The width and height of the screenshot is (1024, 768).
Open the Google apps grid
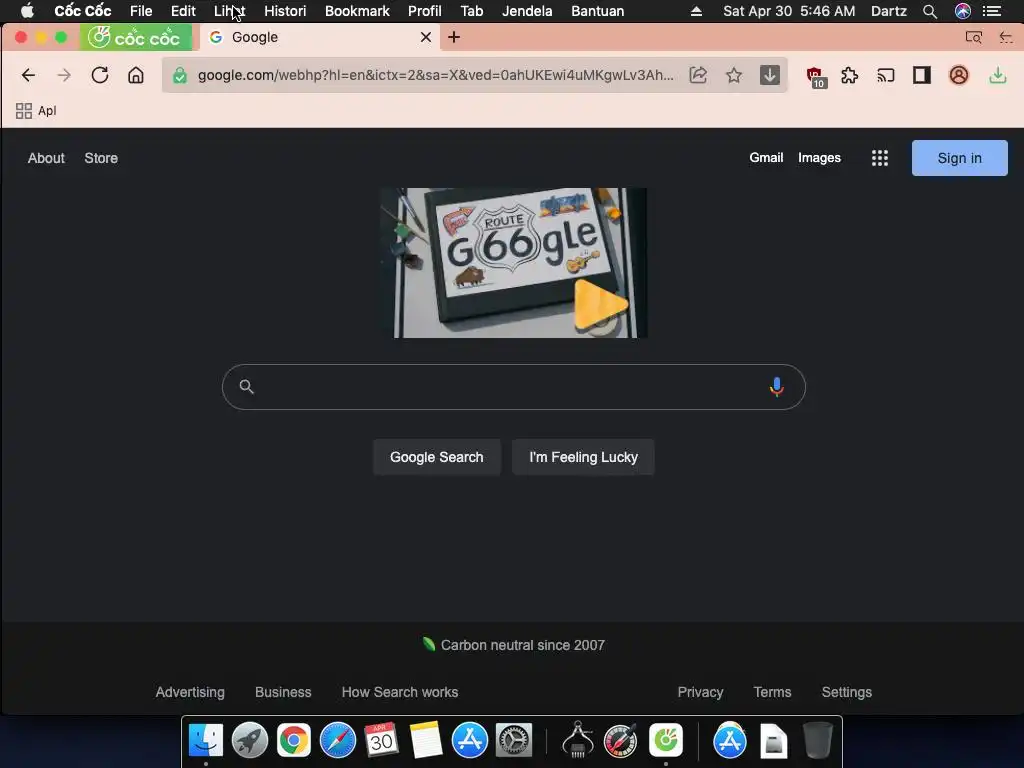pyautogui.click(x=880, y=158)
